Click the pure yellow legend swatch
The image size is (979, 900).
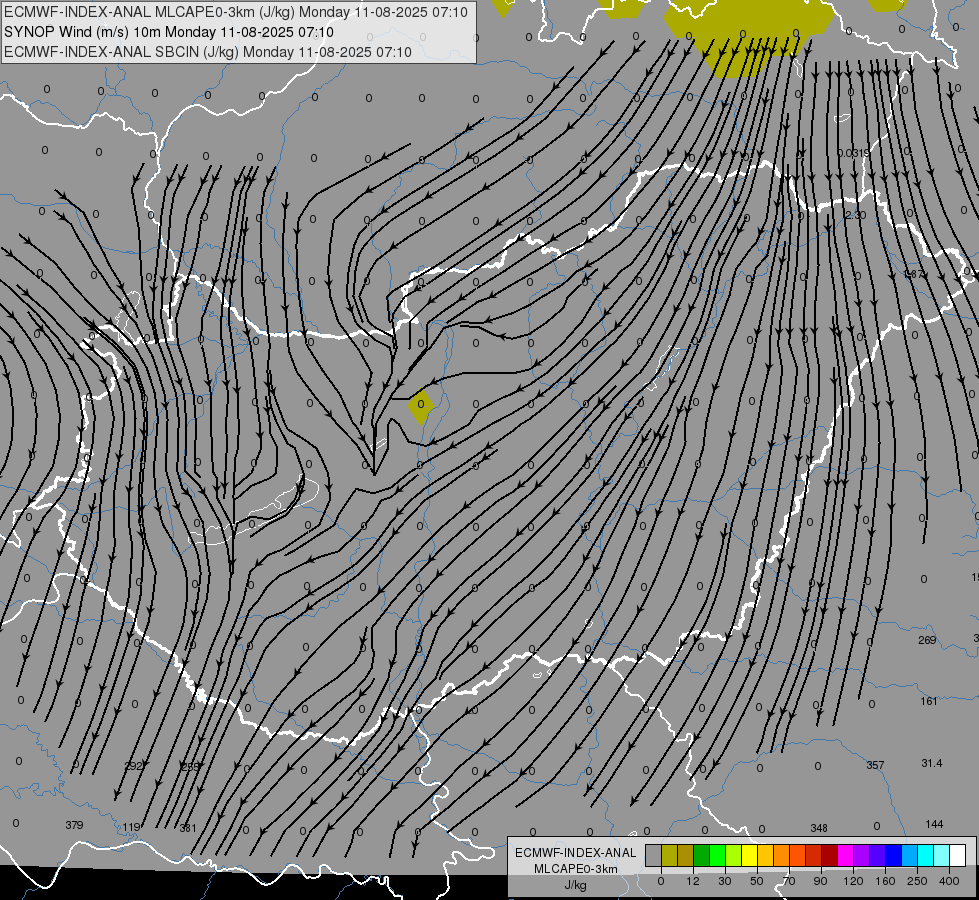pyautogui.click(x=749, y=856)
